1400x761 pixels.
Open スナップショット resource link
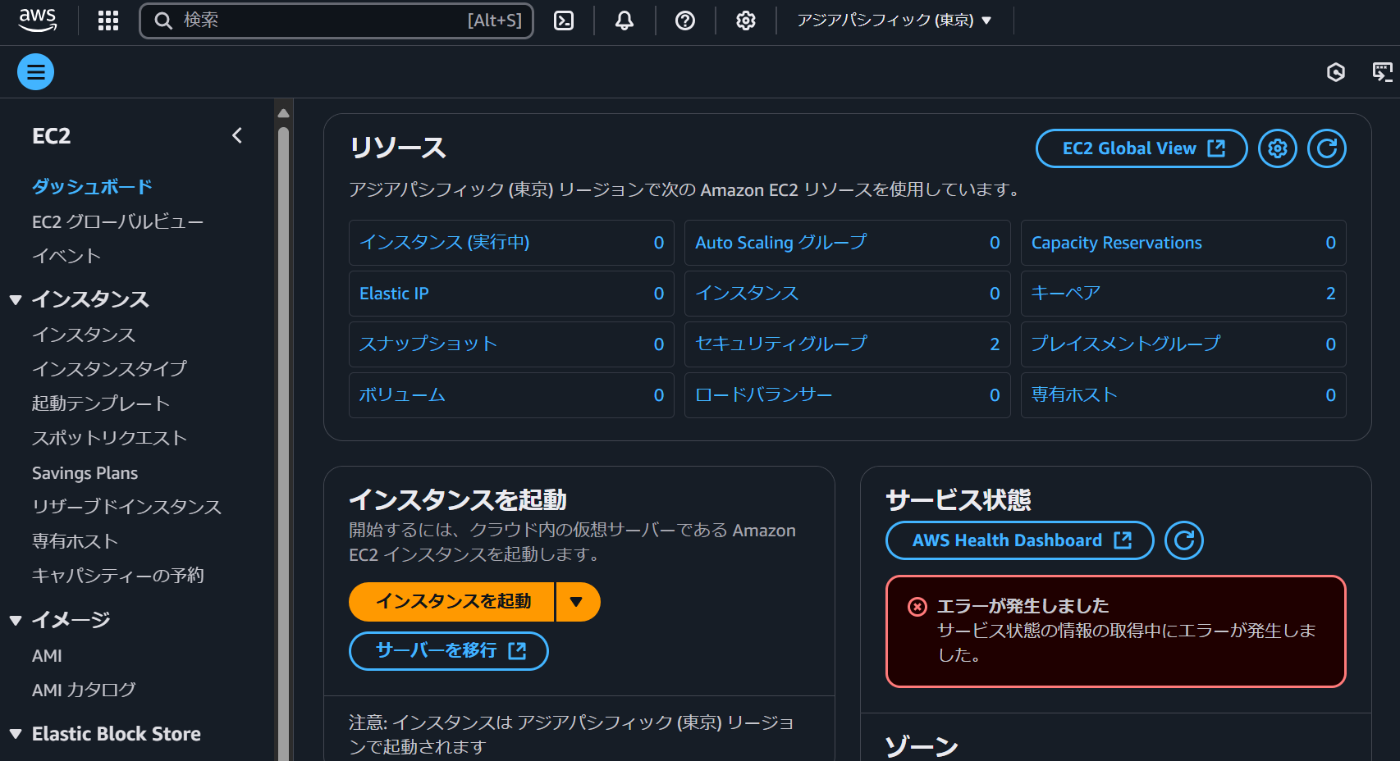428,344
